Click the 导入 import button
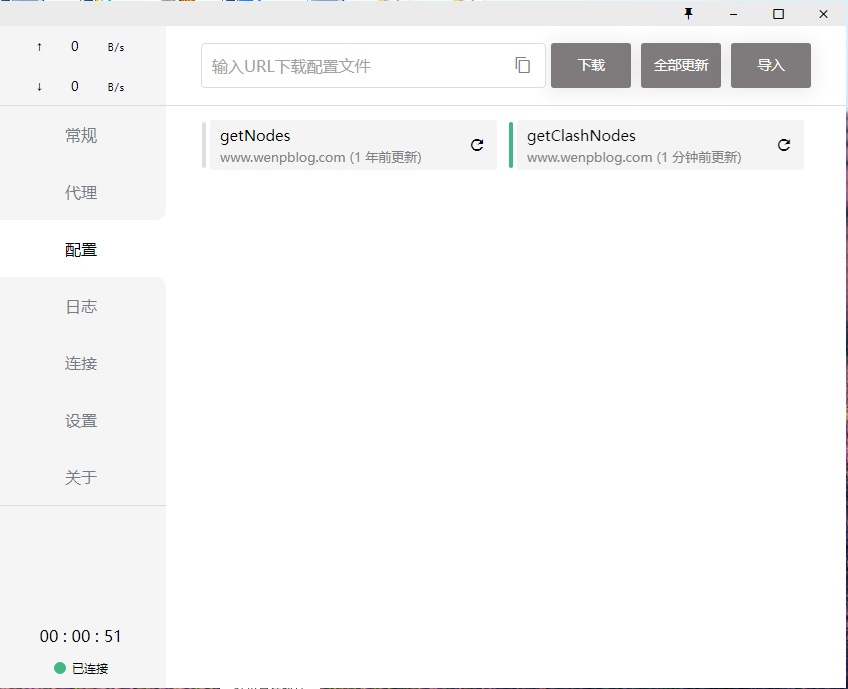The width and height of the screenshot is (848, 689). point(770,65)
